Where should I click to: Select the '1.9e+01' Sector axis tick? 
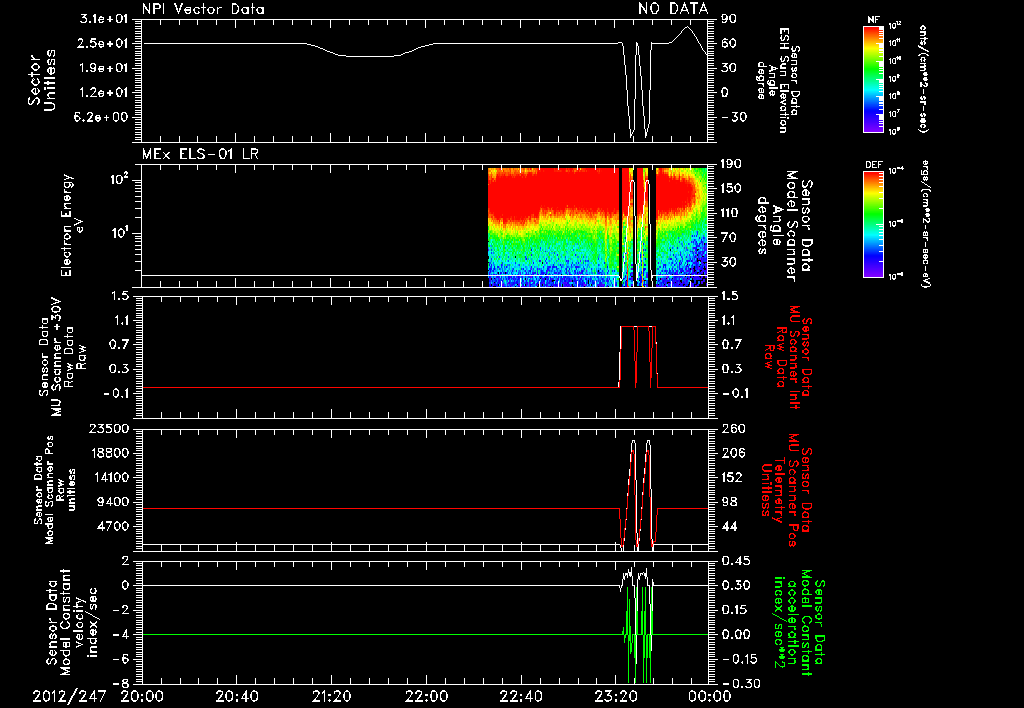[x=104, y=68]
